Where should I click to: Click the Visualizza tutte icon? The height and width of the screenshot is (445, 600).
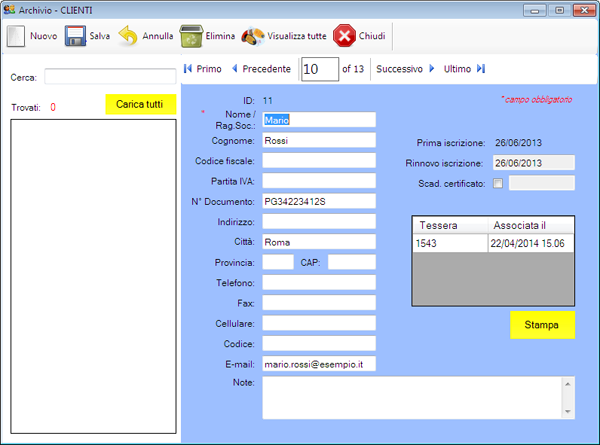(253, 36)
